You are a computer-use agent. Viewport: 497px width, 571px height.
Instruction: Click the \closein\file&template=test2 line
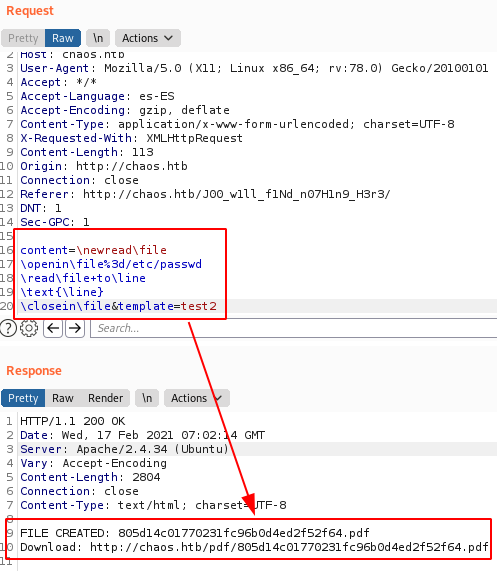pyautogui.click(x=118, y=306)
